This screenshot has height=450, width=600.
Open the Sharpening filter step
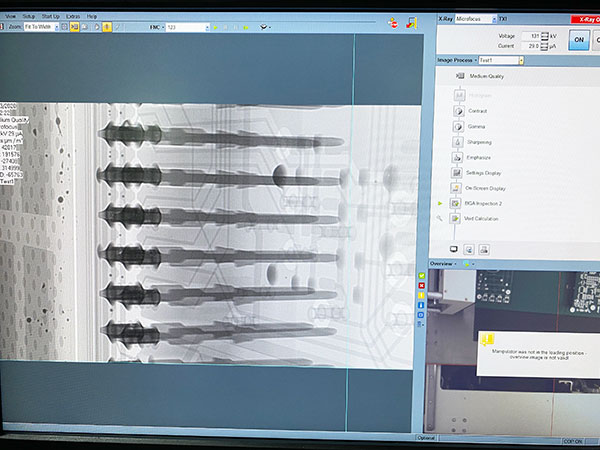click(x=481, y=142)
